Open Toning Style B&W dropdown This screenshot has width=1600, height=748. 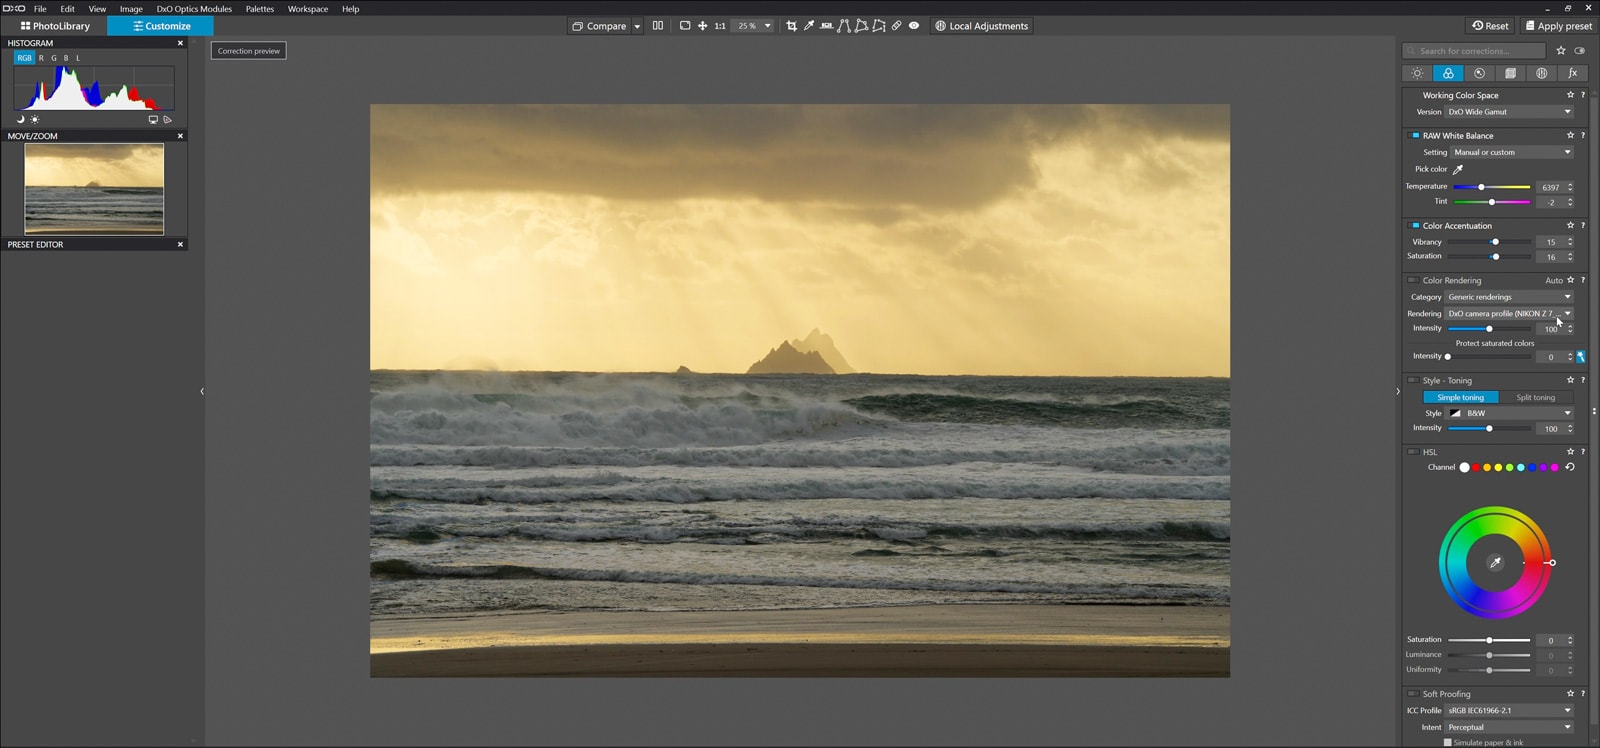coord(1509,413)
